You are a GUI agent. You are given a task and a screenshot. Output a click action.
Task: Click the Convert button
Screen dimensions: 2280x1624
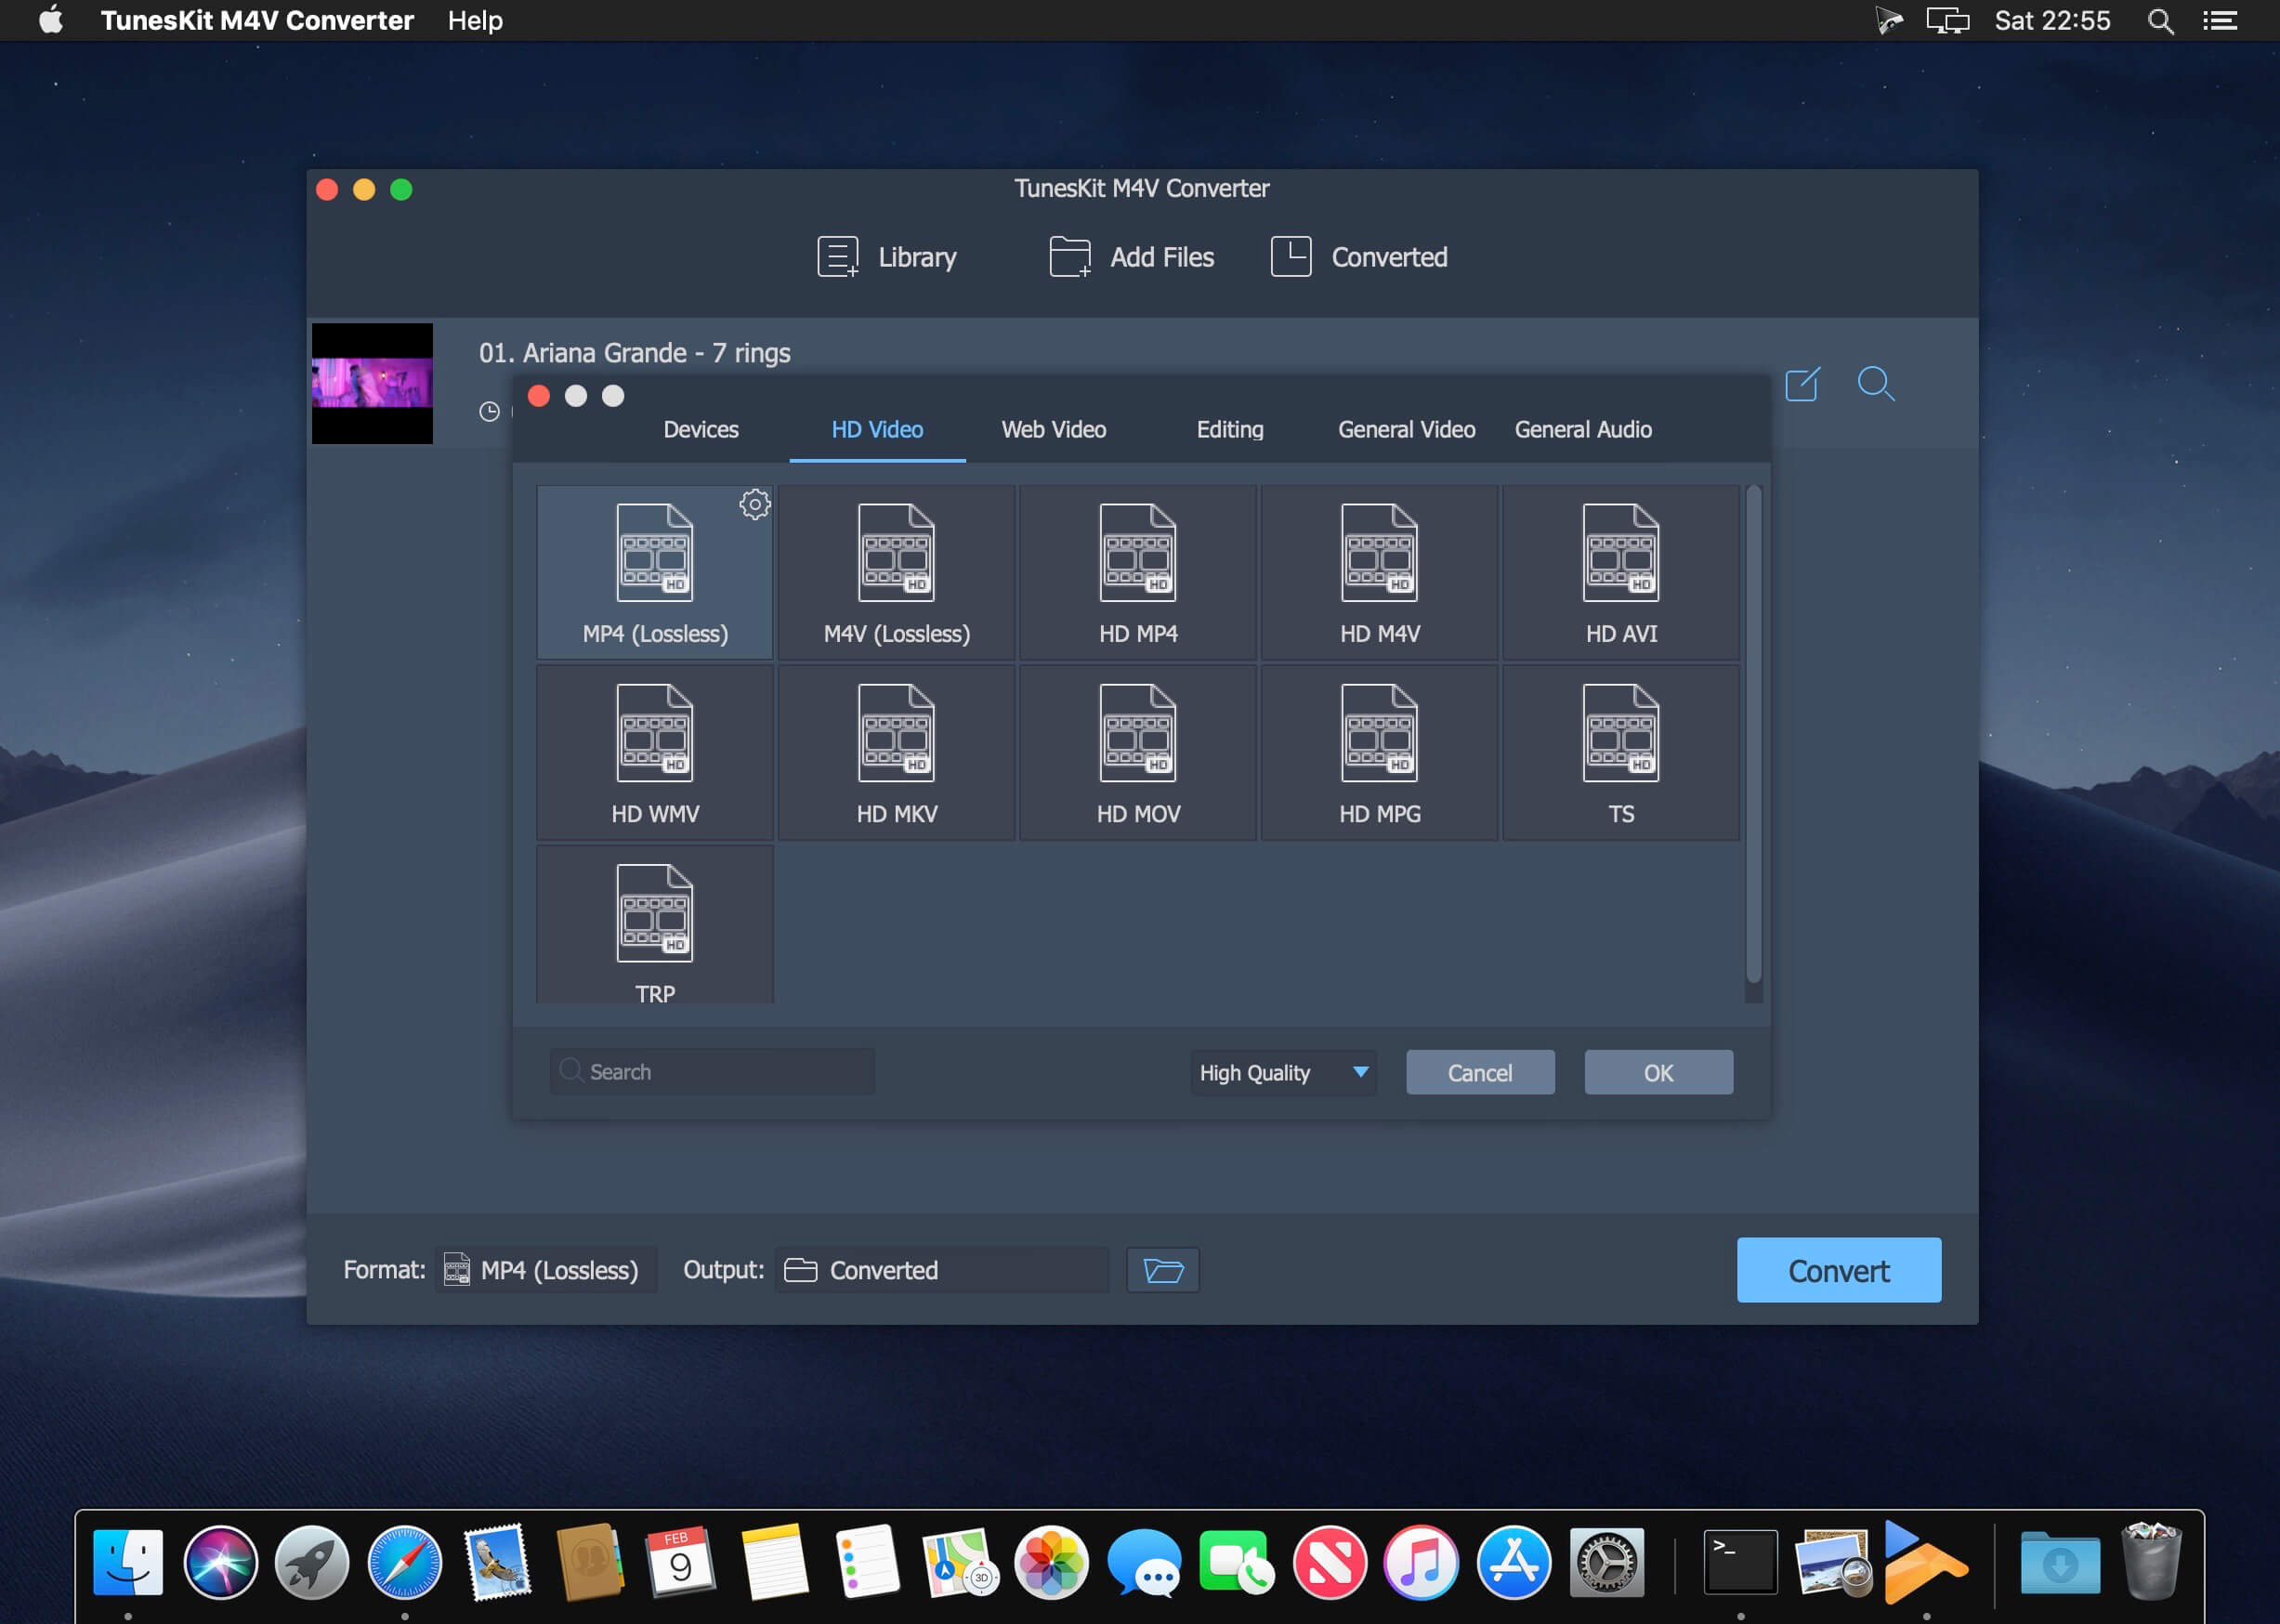point(1839,1270)
